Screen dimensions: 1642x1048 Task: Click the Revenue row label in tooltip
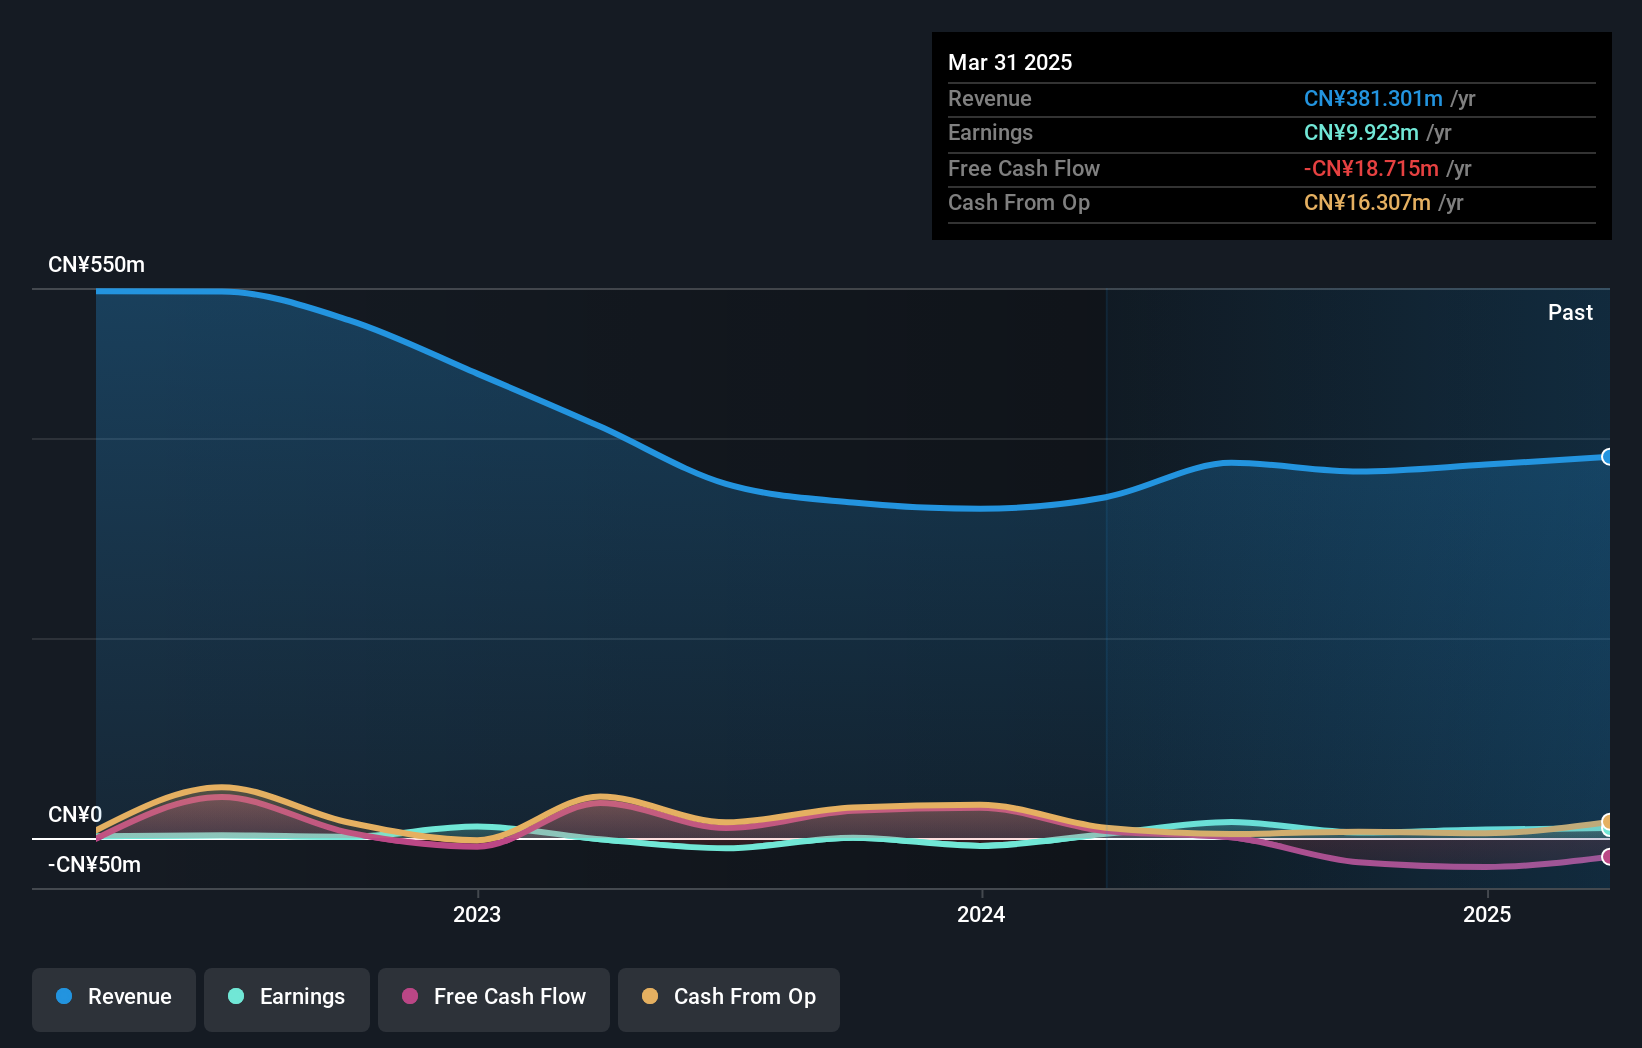(990, 99)
